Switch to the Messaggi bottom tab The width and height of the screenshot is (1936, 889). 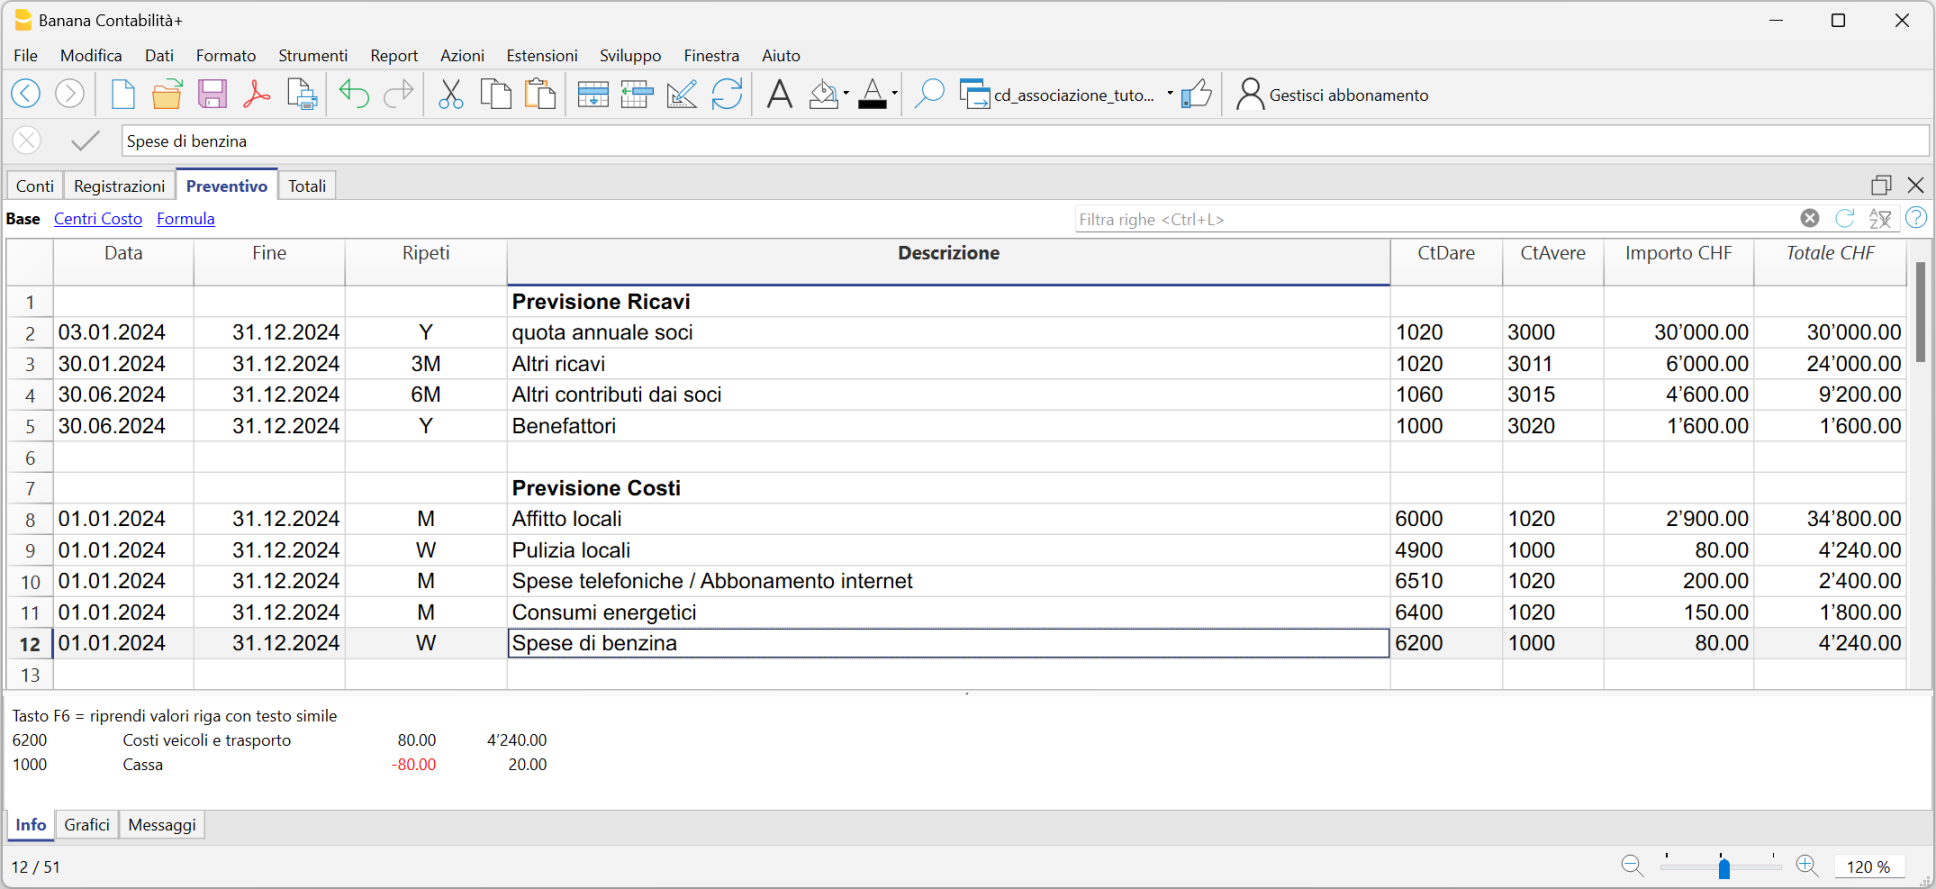click(162, 825)
